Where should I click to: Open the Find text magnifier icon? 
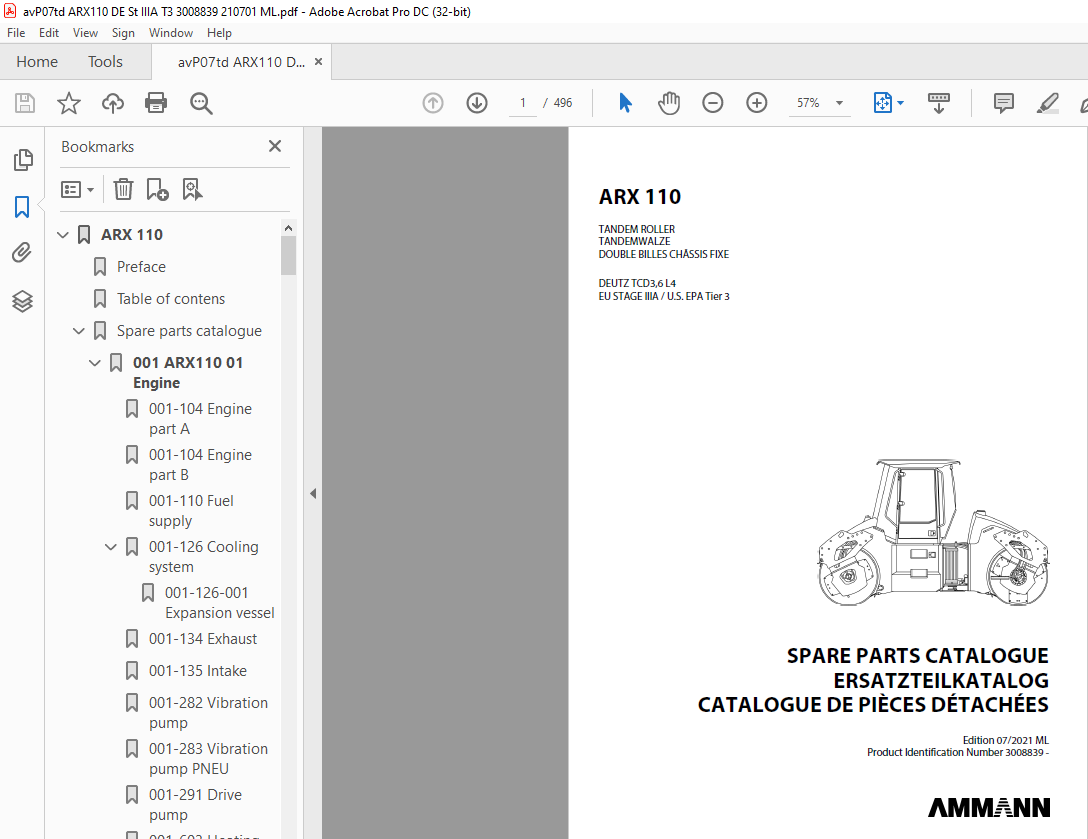[x=201, y=103]
